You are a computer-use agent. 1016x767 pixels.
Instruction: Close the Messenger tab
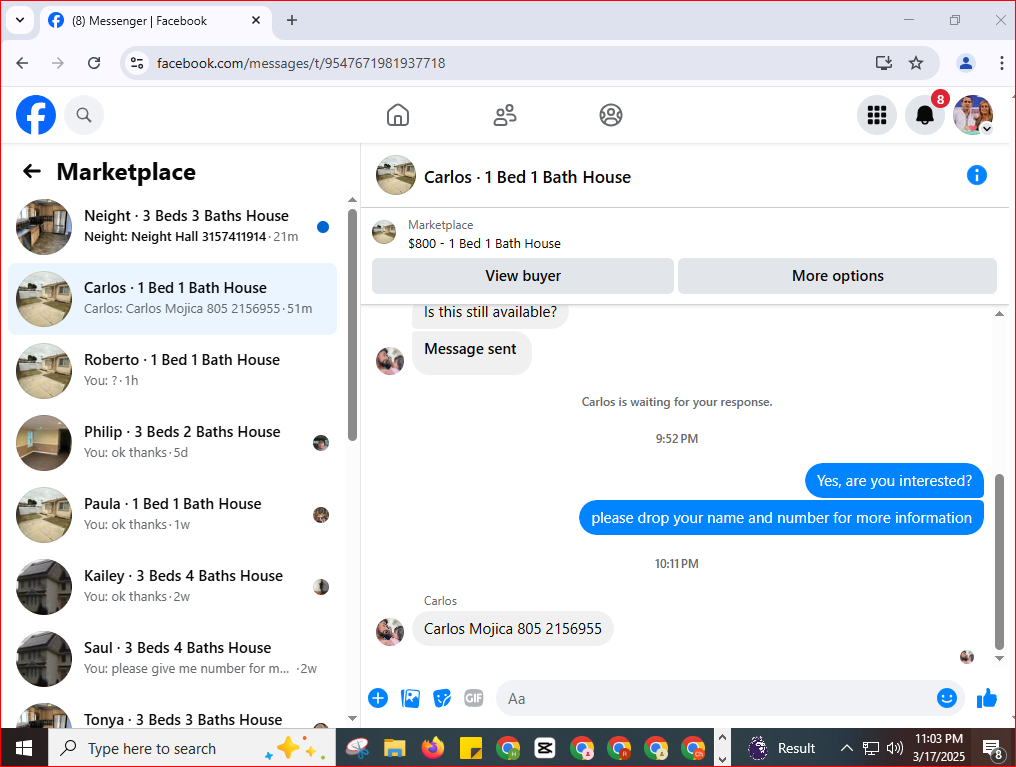tap(256, 20)
